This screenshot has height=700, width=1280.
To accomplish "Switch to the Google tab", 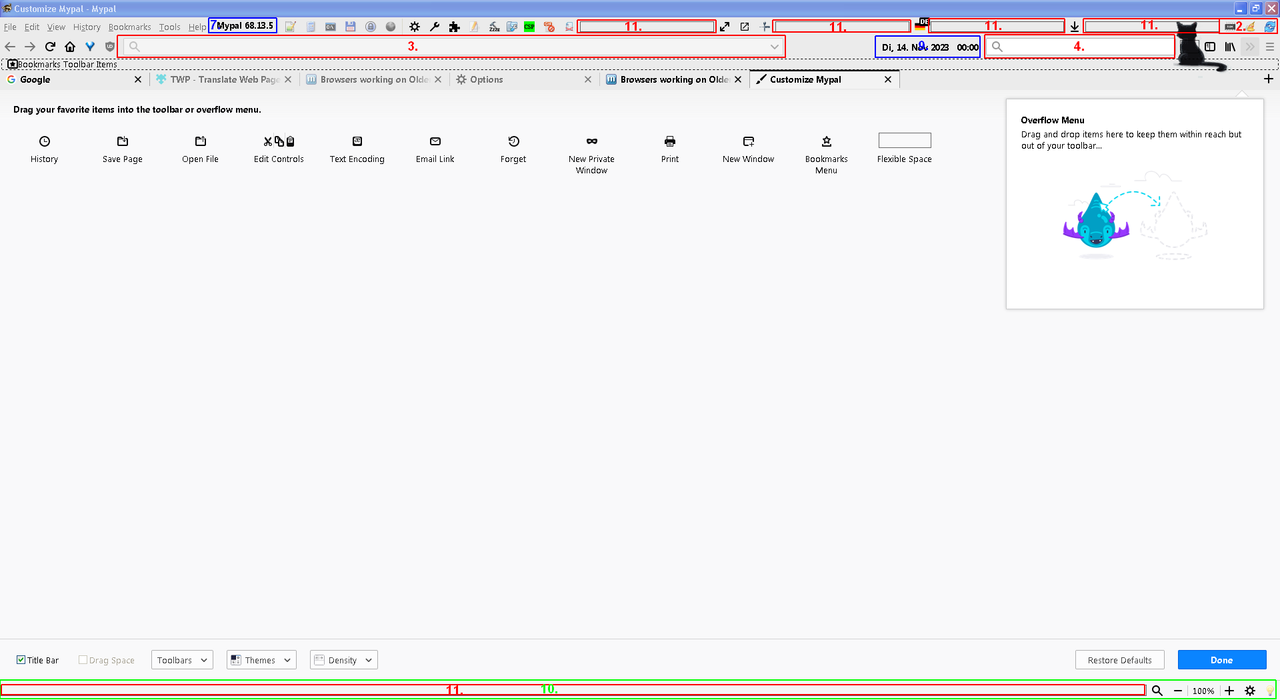I will pyautogui.click(x=74, y=79).
